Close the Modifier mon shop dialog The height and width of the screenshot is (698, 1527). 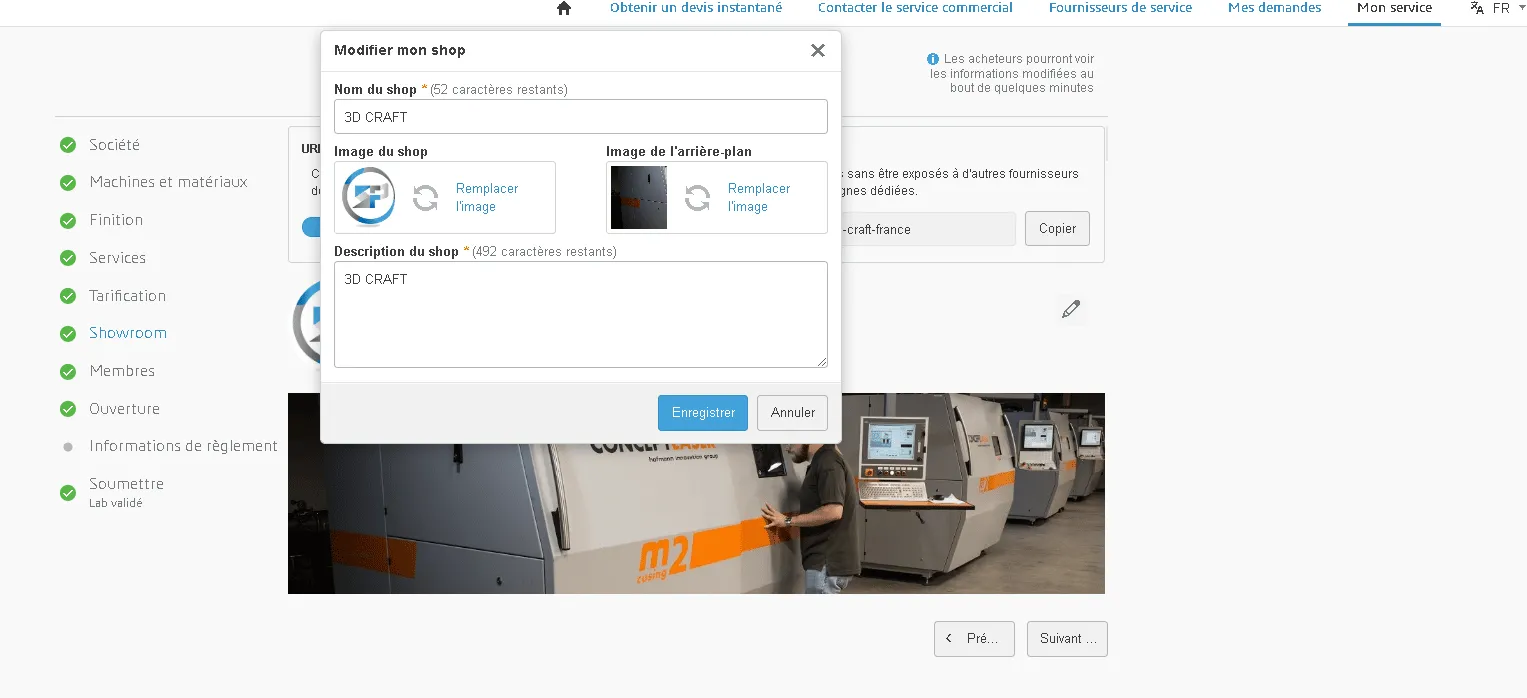(817, 50)
